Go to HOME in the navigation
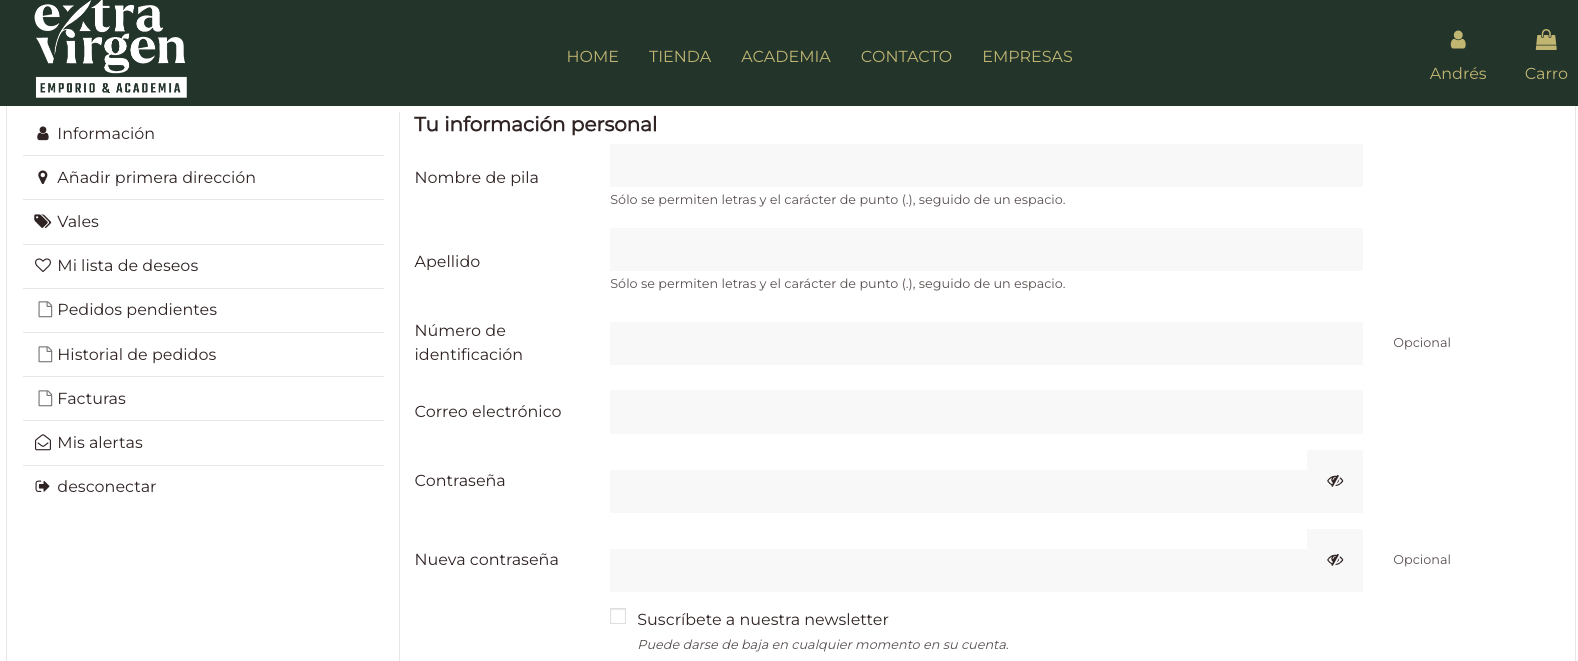Image resolution: width=1578 pixels, height=661 pixels. 592,57
